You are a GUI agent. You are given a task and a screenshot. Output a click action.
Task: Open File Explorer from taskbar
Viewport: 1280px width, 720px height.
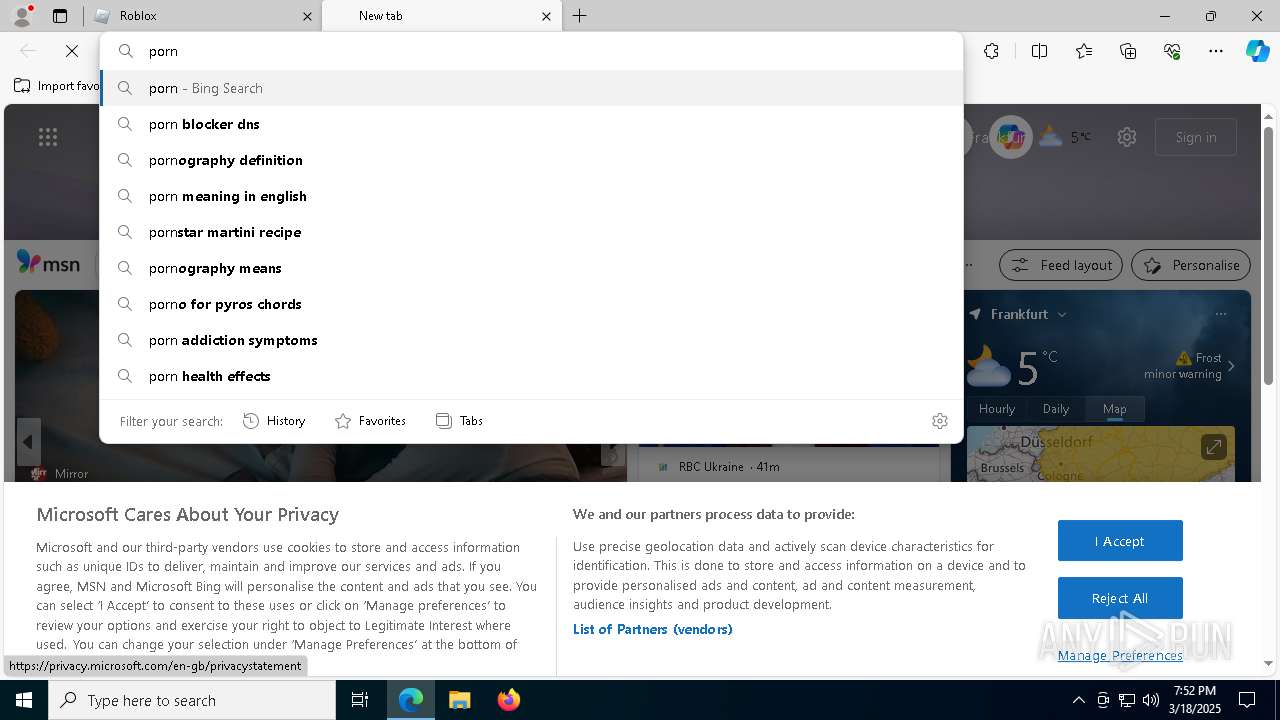click(459, 700)
